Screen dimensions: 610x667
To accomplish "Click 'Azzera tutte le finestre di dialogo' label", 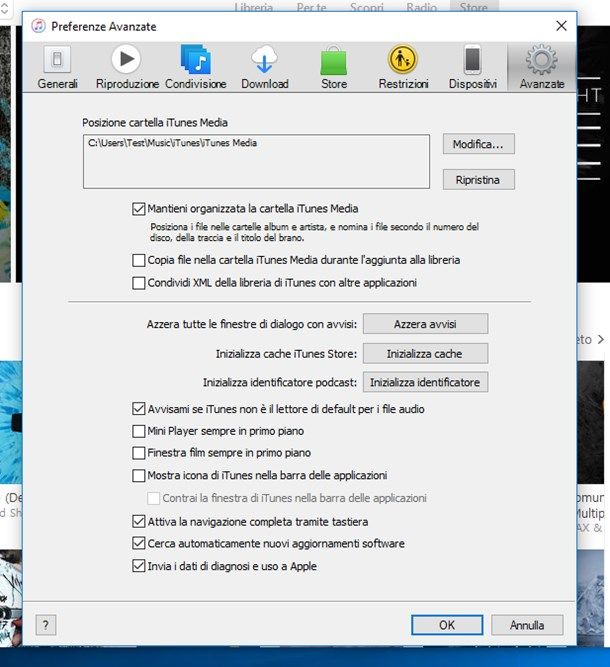I will click(x=252, y=324).
